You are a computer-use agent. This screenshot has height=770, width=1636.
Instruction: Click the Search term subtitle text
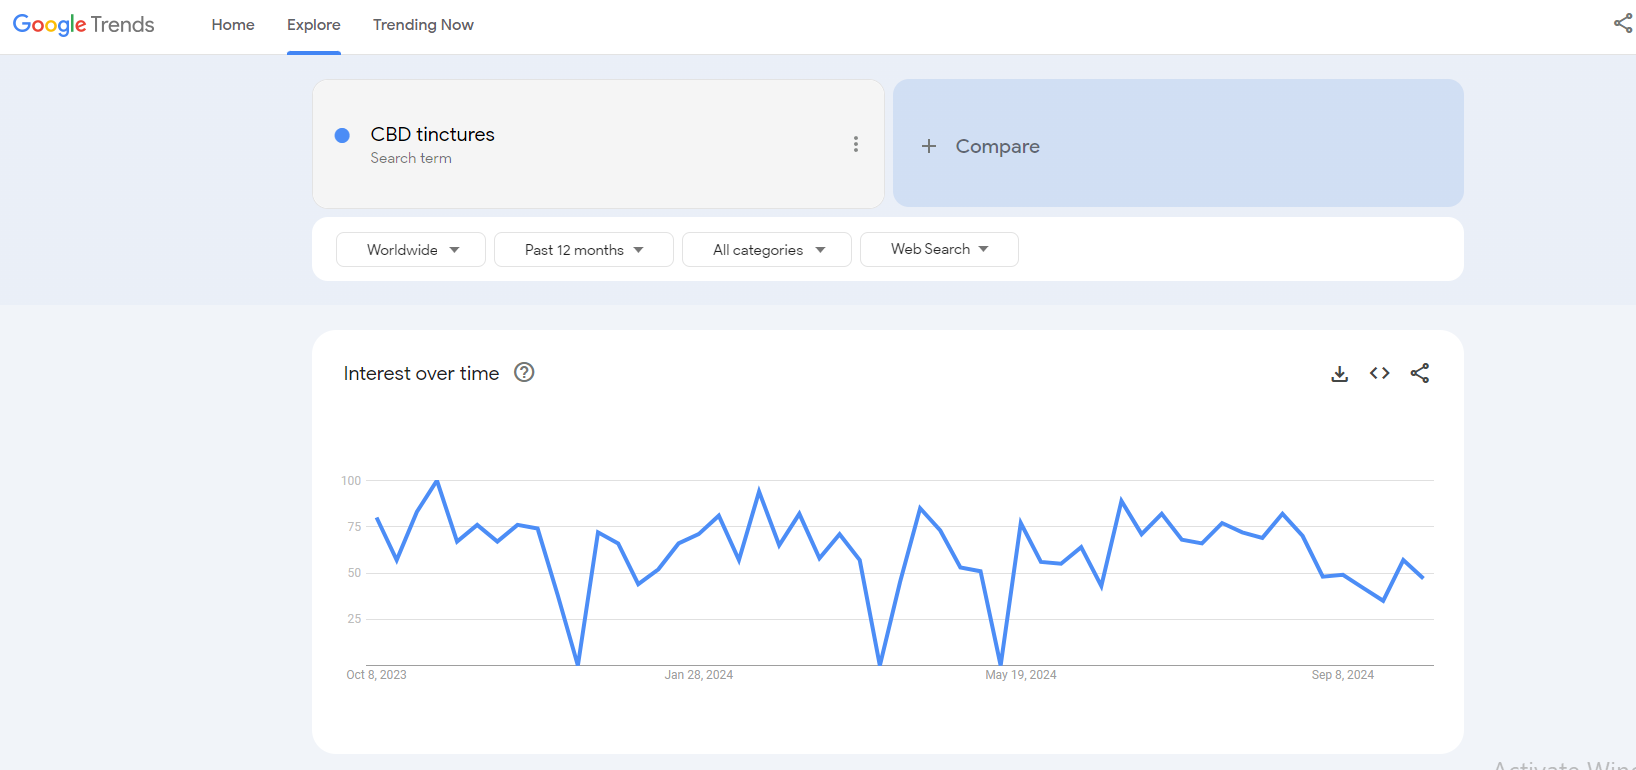coord(411,158)
